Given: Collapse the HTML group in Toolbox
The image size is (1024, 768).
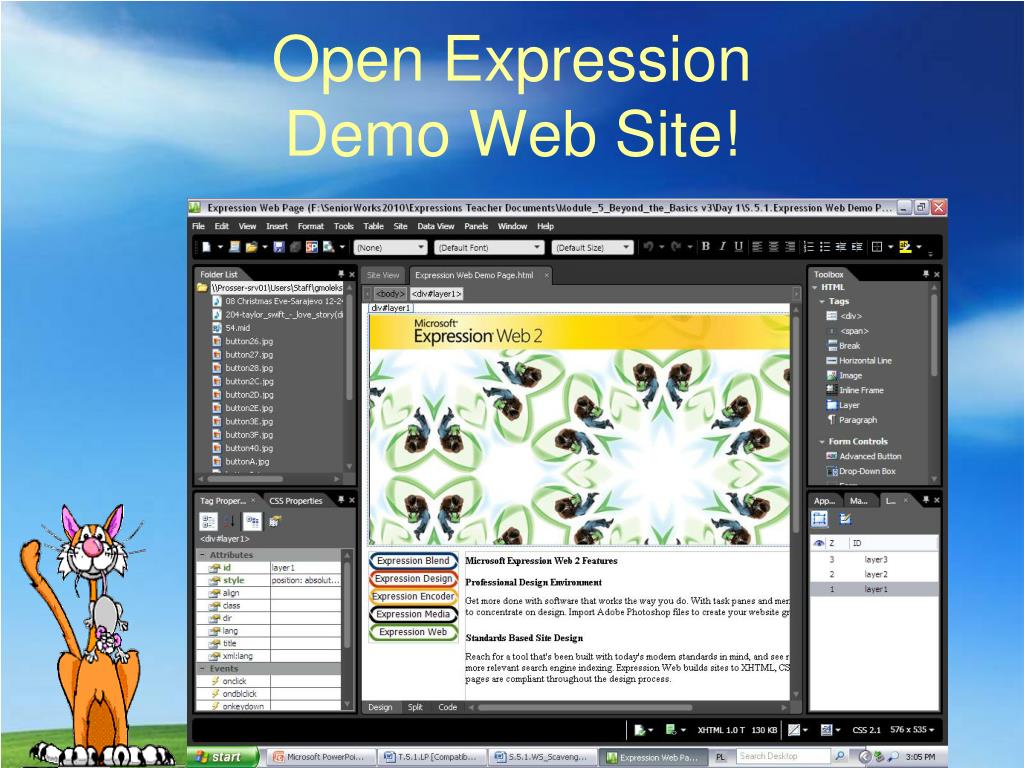Looking at the screenshot, I should click(815, 287).
